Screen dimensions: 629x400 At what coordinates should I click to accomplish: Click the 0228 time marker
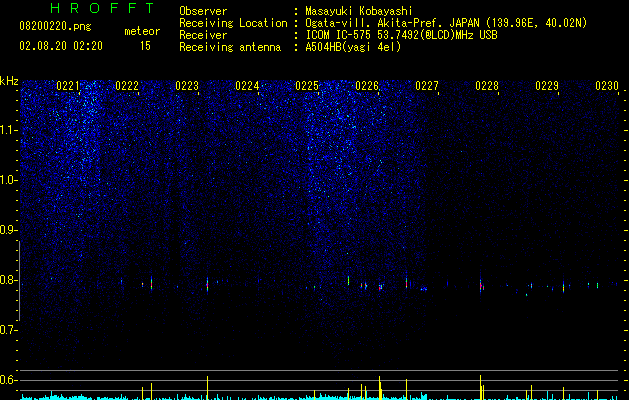click(487, 86)
